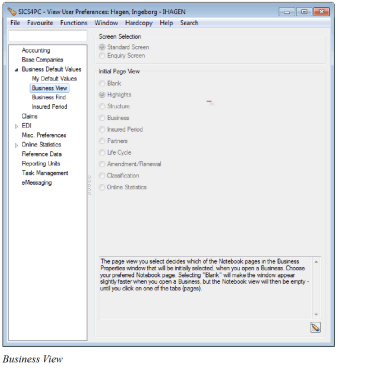The height and width of the screenshot is (372, 392).
Task: Select Accounting in preferences tree
Action: pyautogui.click(x=36, y=50)
